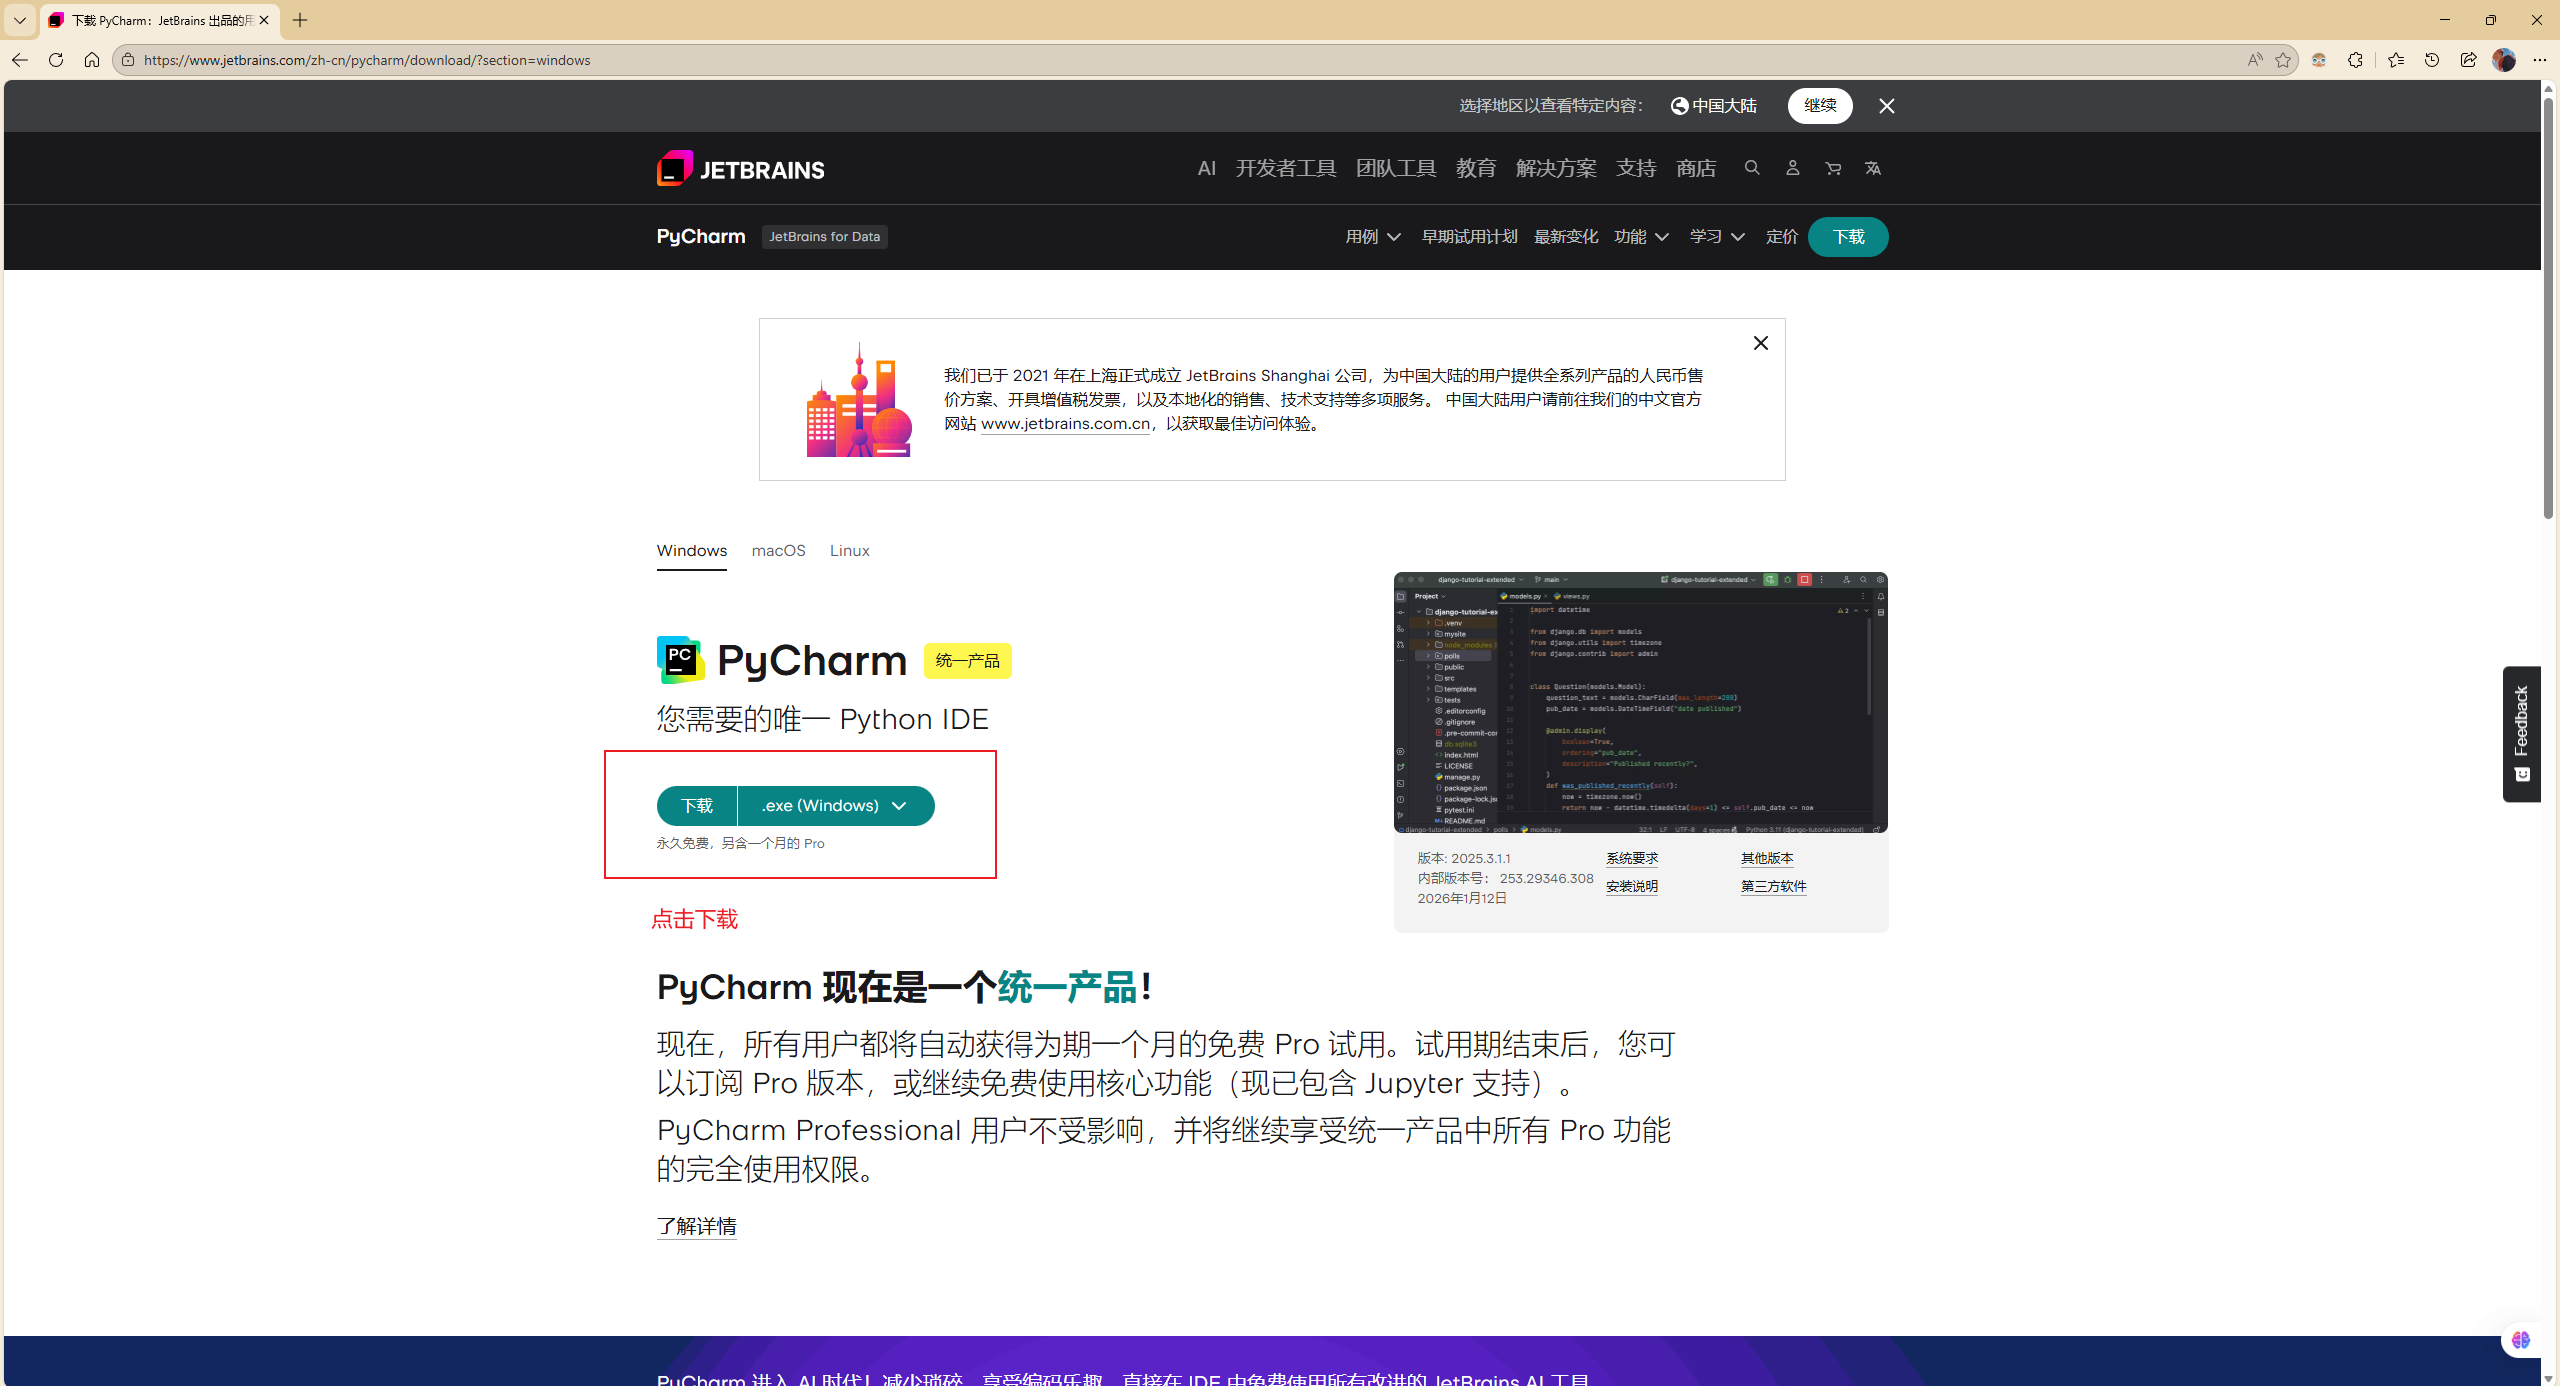Open the .exe (Windows) installer dropdown
The width and height of the screenshot is (2560, 1386).
tap(835, 806)
